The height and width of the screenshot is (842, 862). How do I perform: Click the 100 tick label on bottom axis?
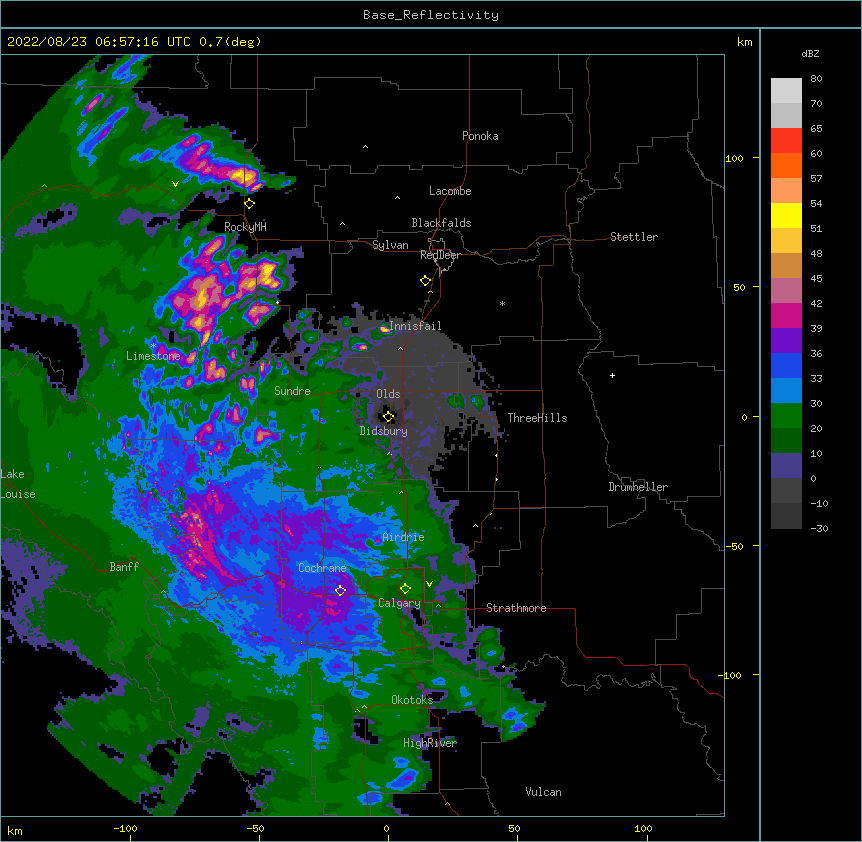[x=643, y=828]
